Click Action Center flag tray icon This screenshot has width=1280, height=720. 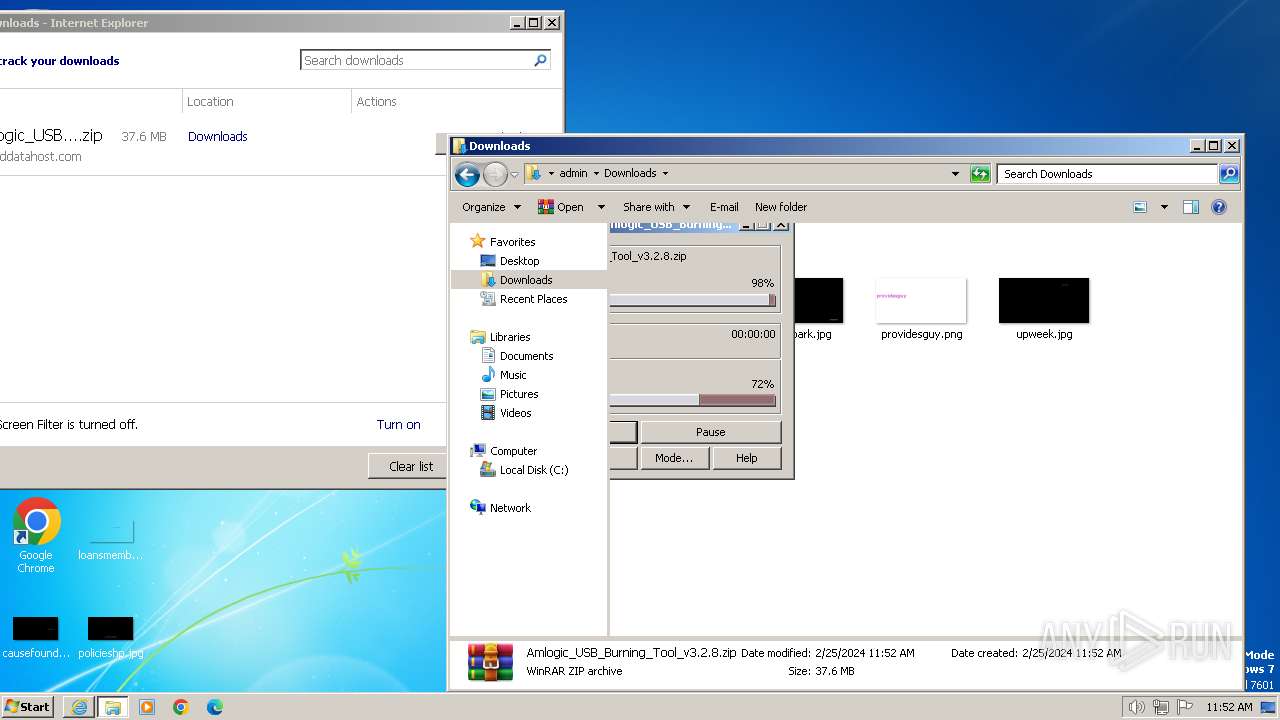(1185, 707)
